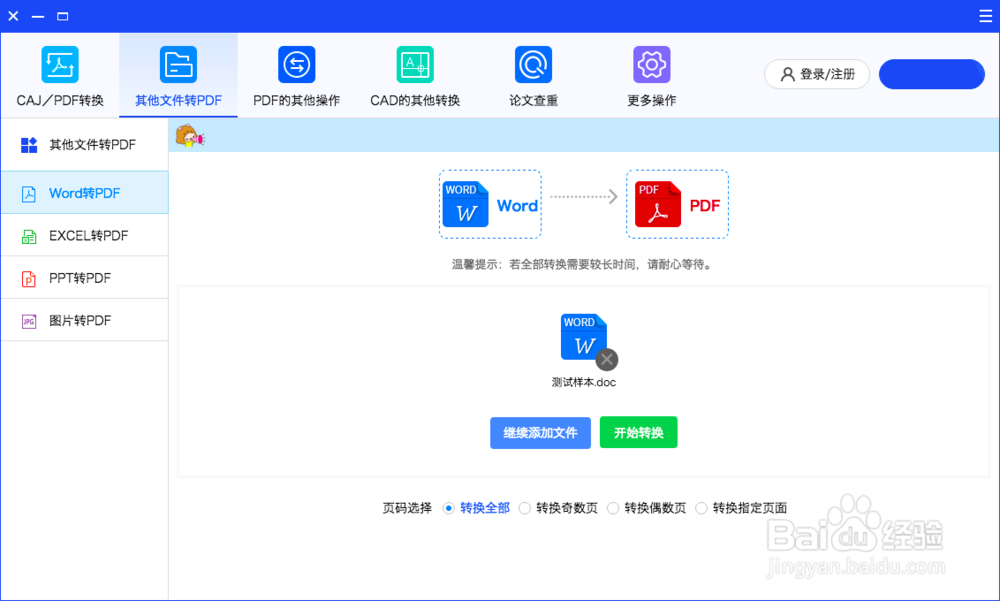1000x601 pixels.
Task: Open the 论文查重 magnifier icon
Action: 533,64
